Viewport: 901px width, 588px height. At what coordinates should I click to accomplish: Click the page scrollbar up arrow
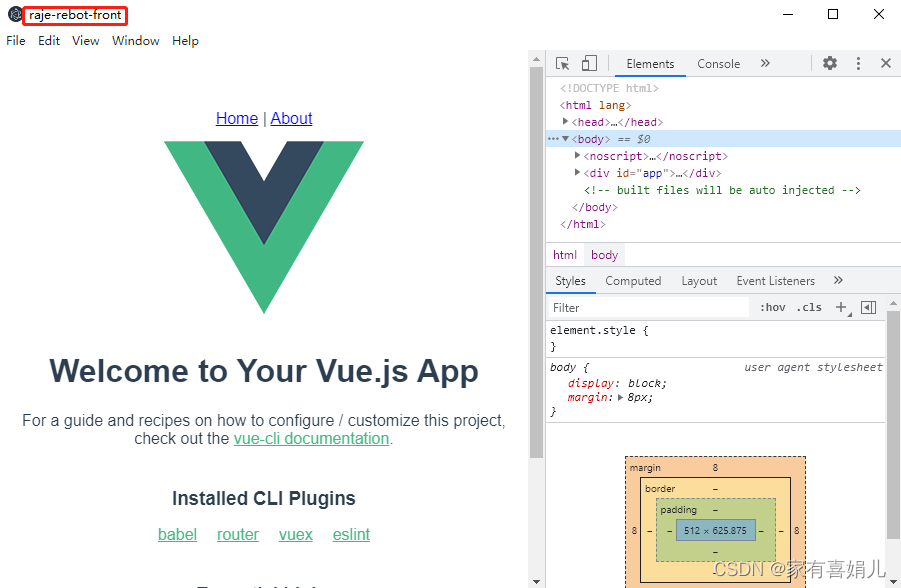click(536, 59)
